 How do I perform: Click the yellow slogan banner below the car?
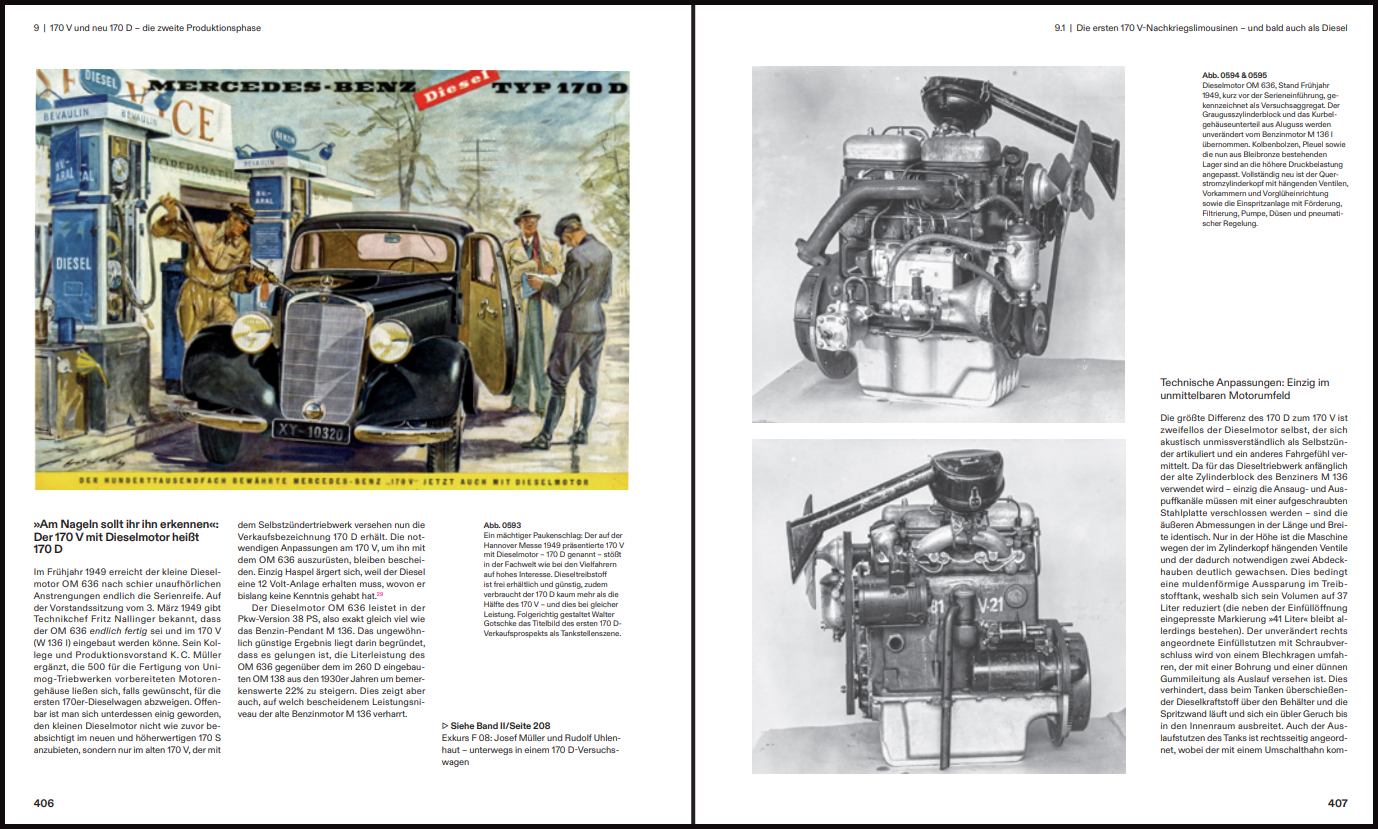pos(332,482)
